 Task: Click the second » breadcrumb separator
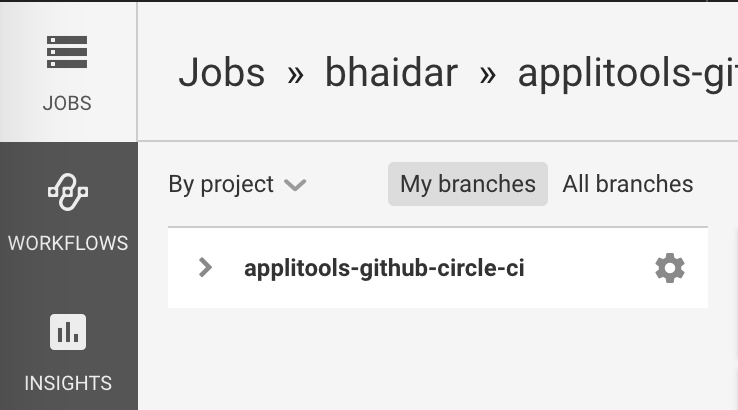coord(487,74)
